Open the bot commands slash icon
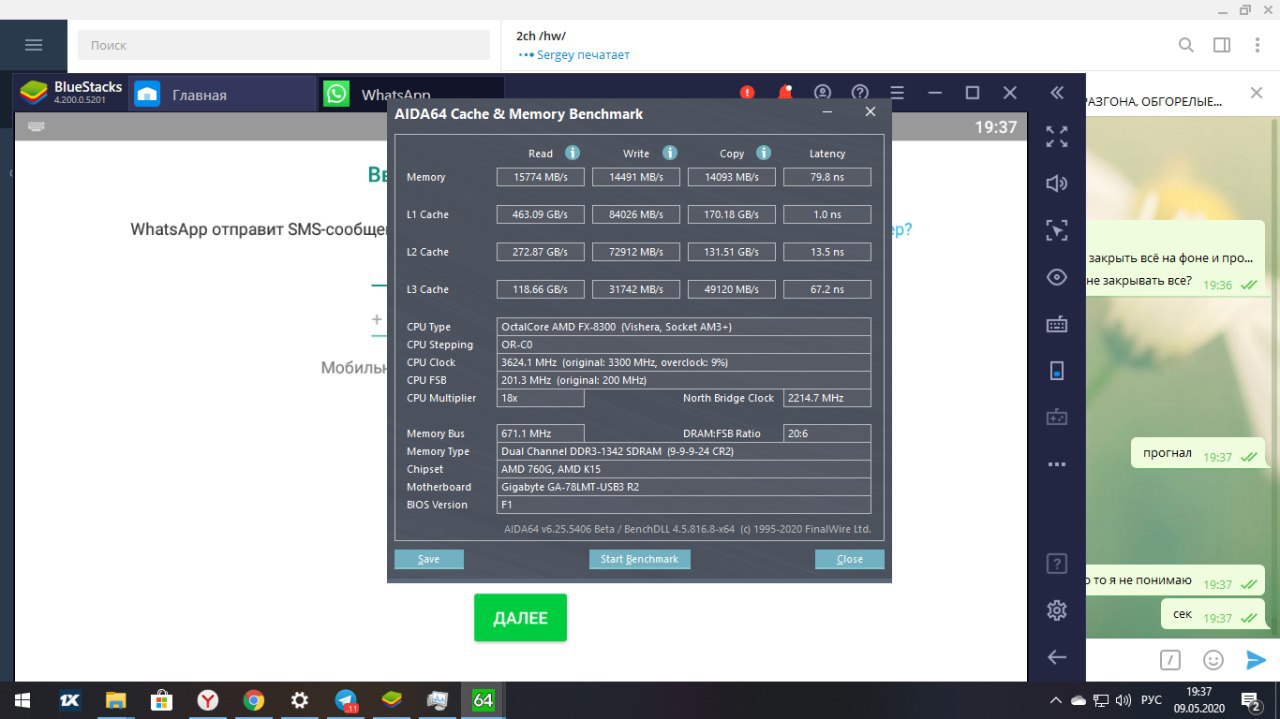 (1170, 659)
